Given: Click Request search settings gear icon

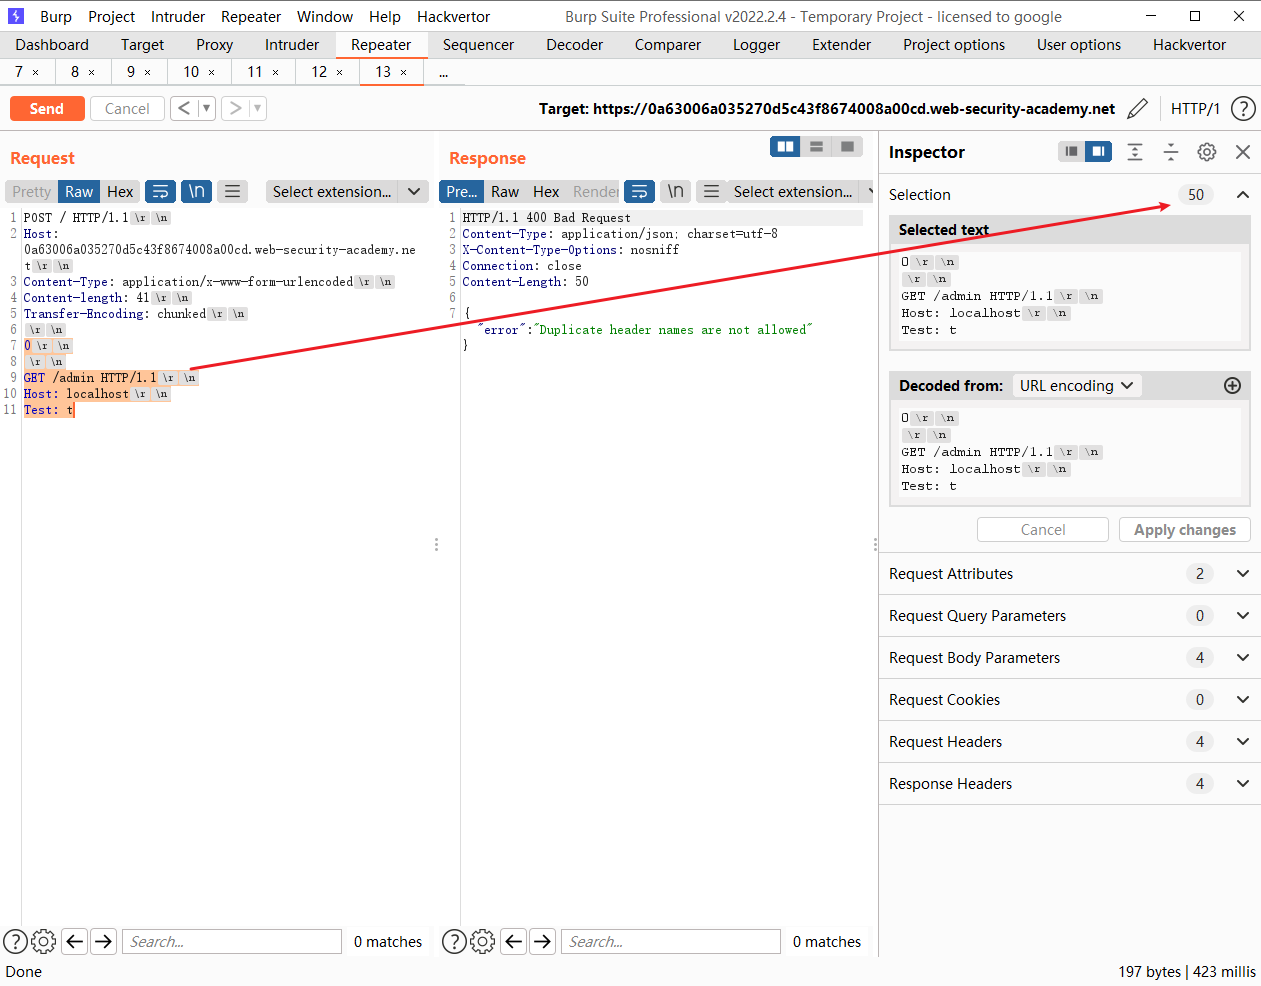Looking at the screenshot, I should [43, 941].
